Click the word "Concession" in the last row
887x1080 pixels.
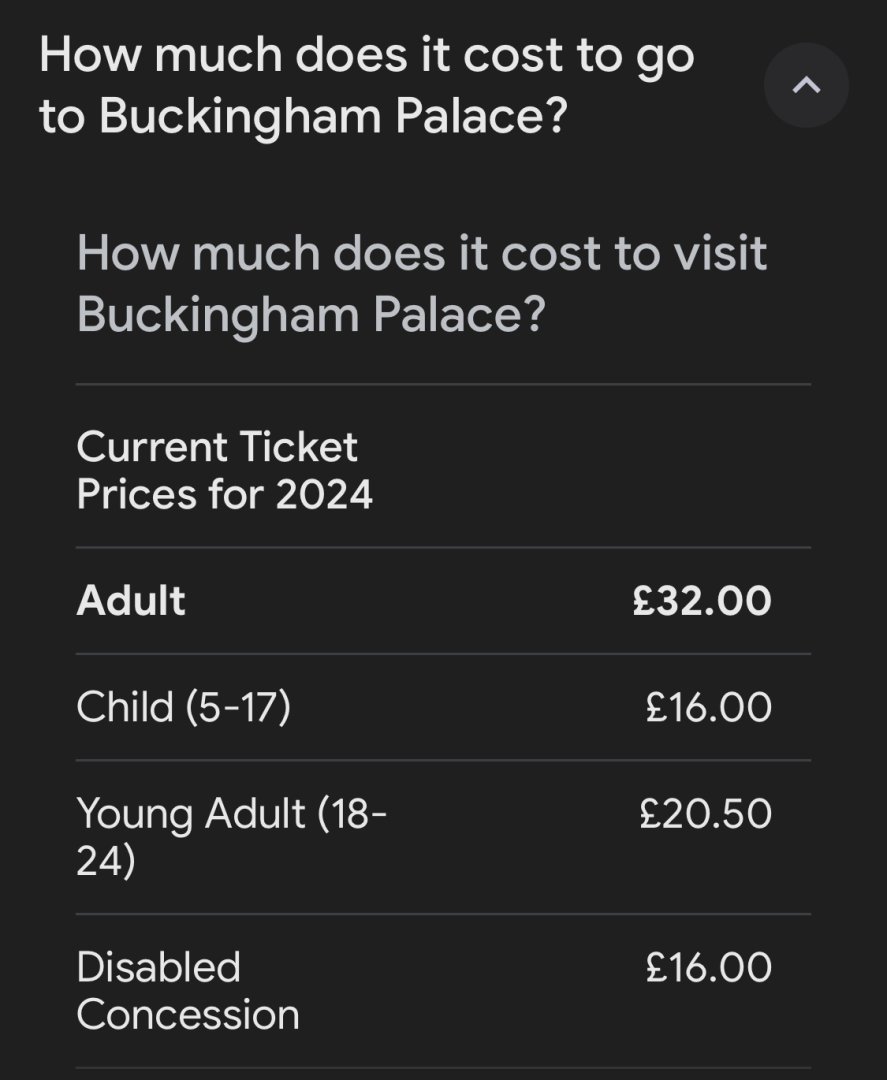click(x=188, y=1014)
